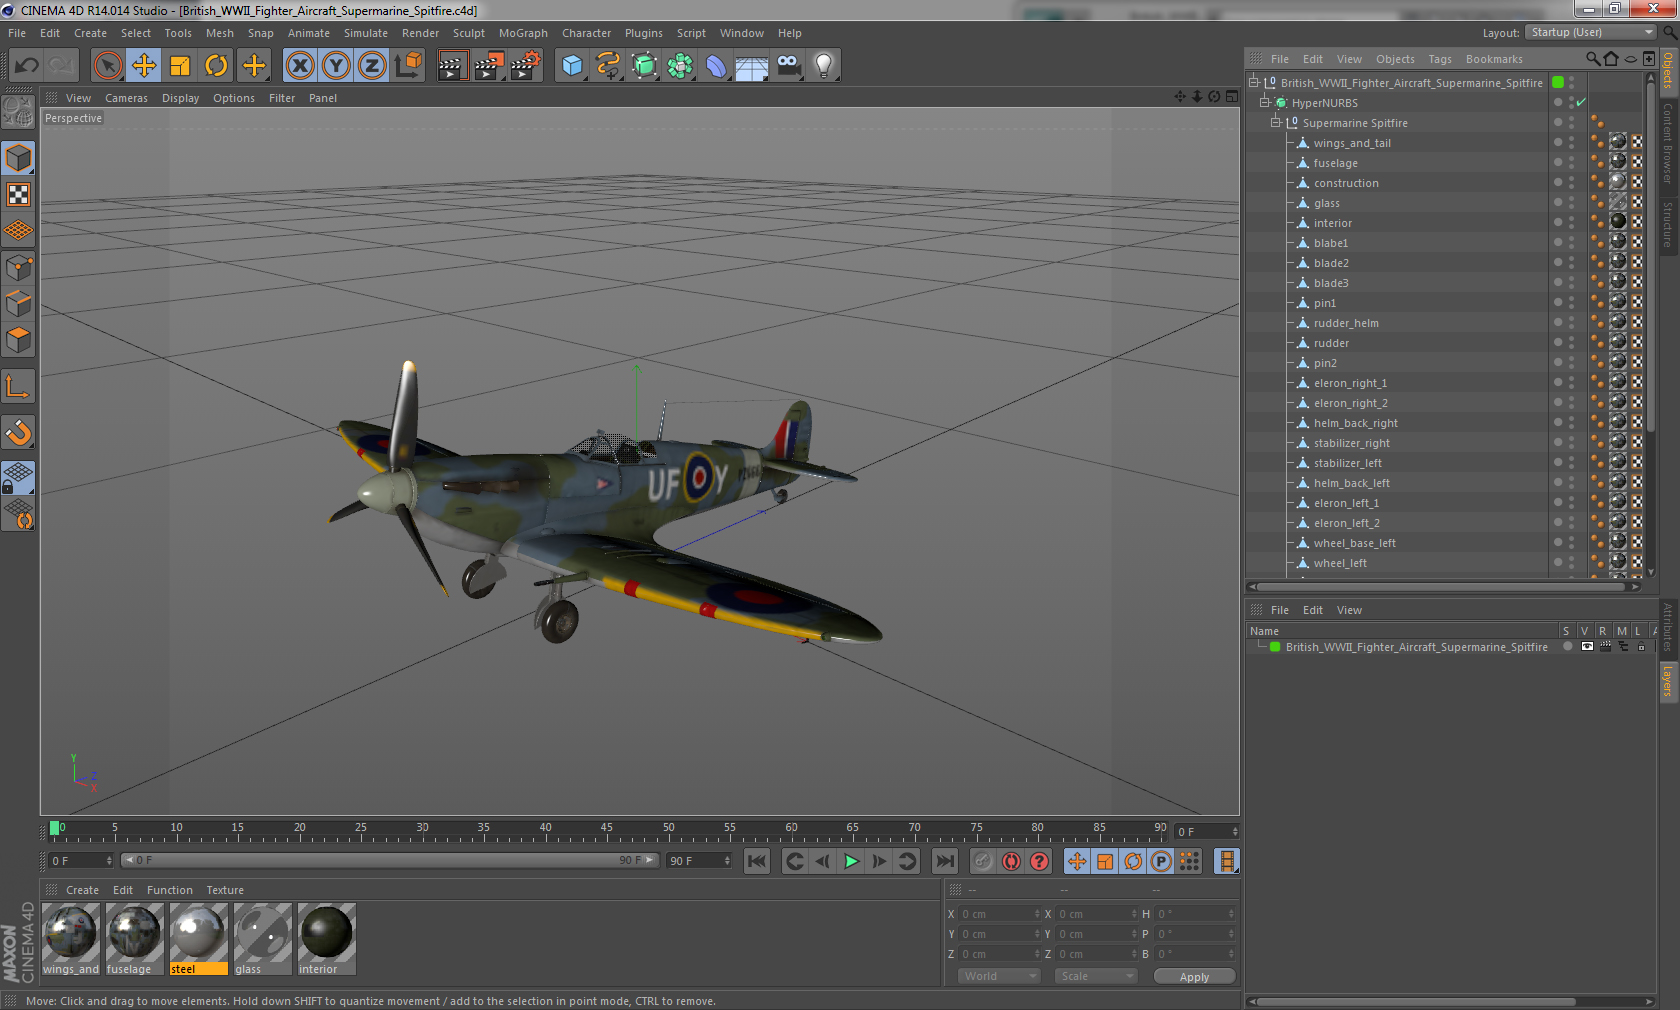Select the interior material swatch
This screenshot has height=1010, width=1680.
[326, 939]
